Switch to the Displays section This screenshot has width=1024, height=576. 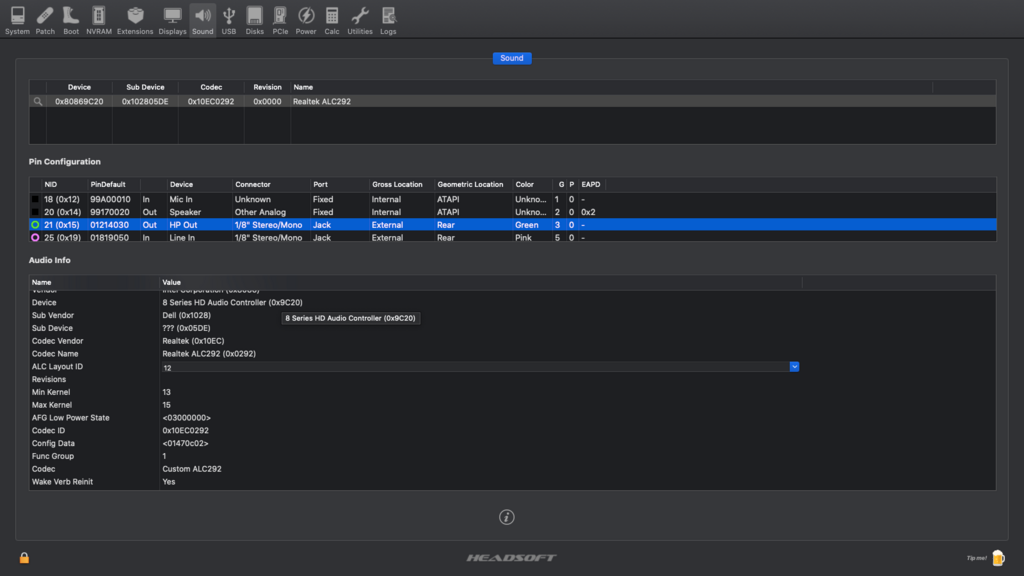(172, 19)
